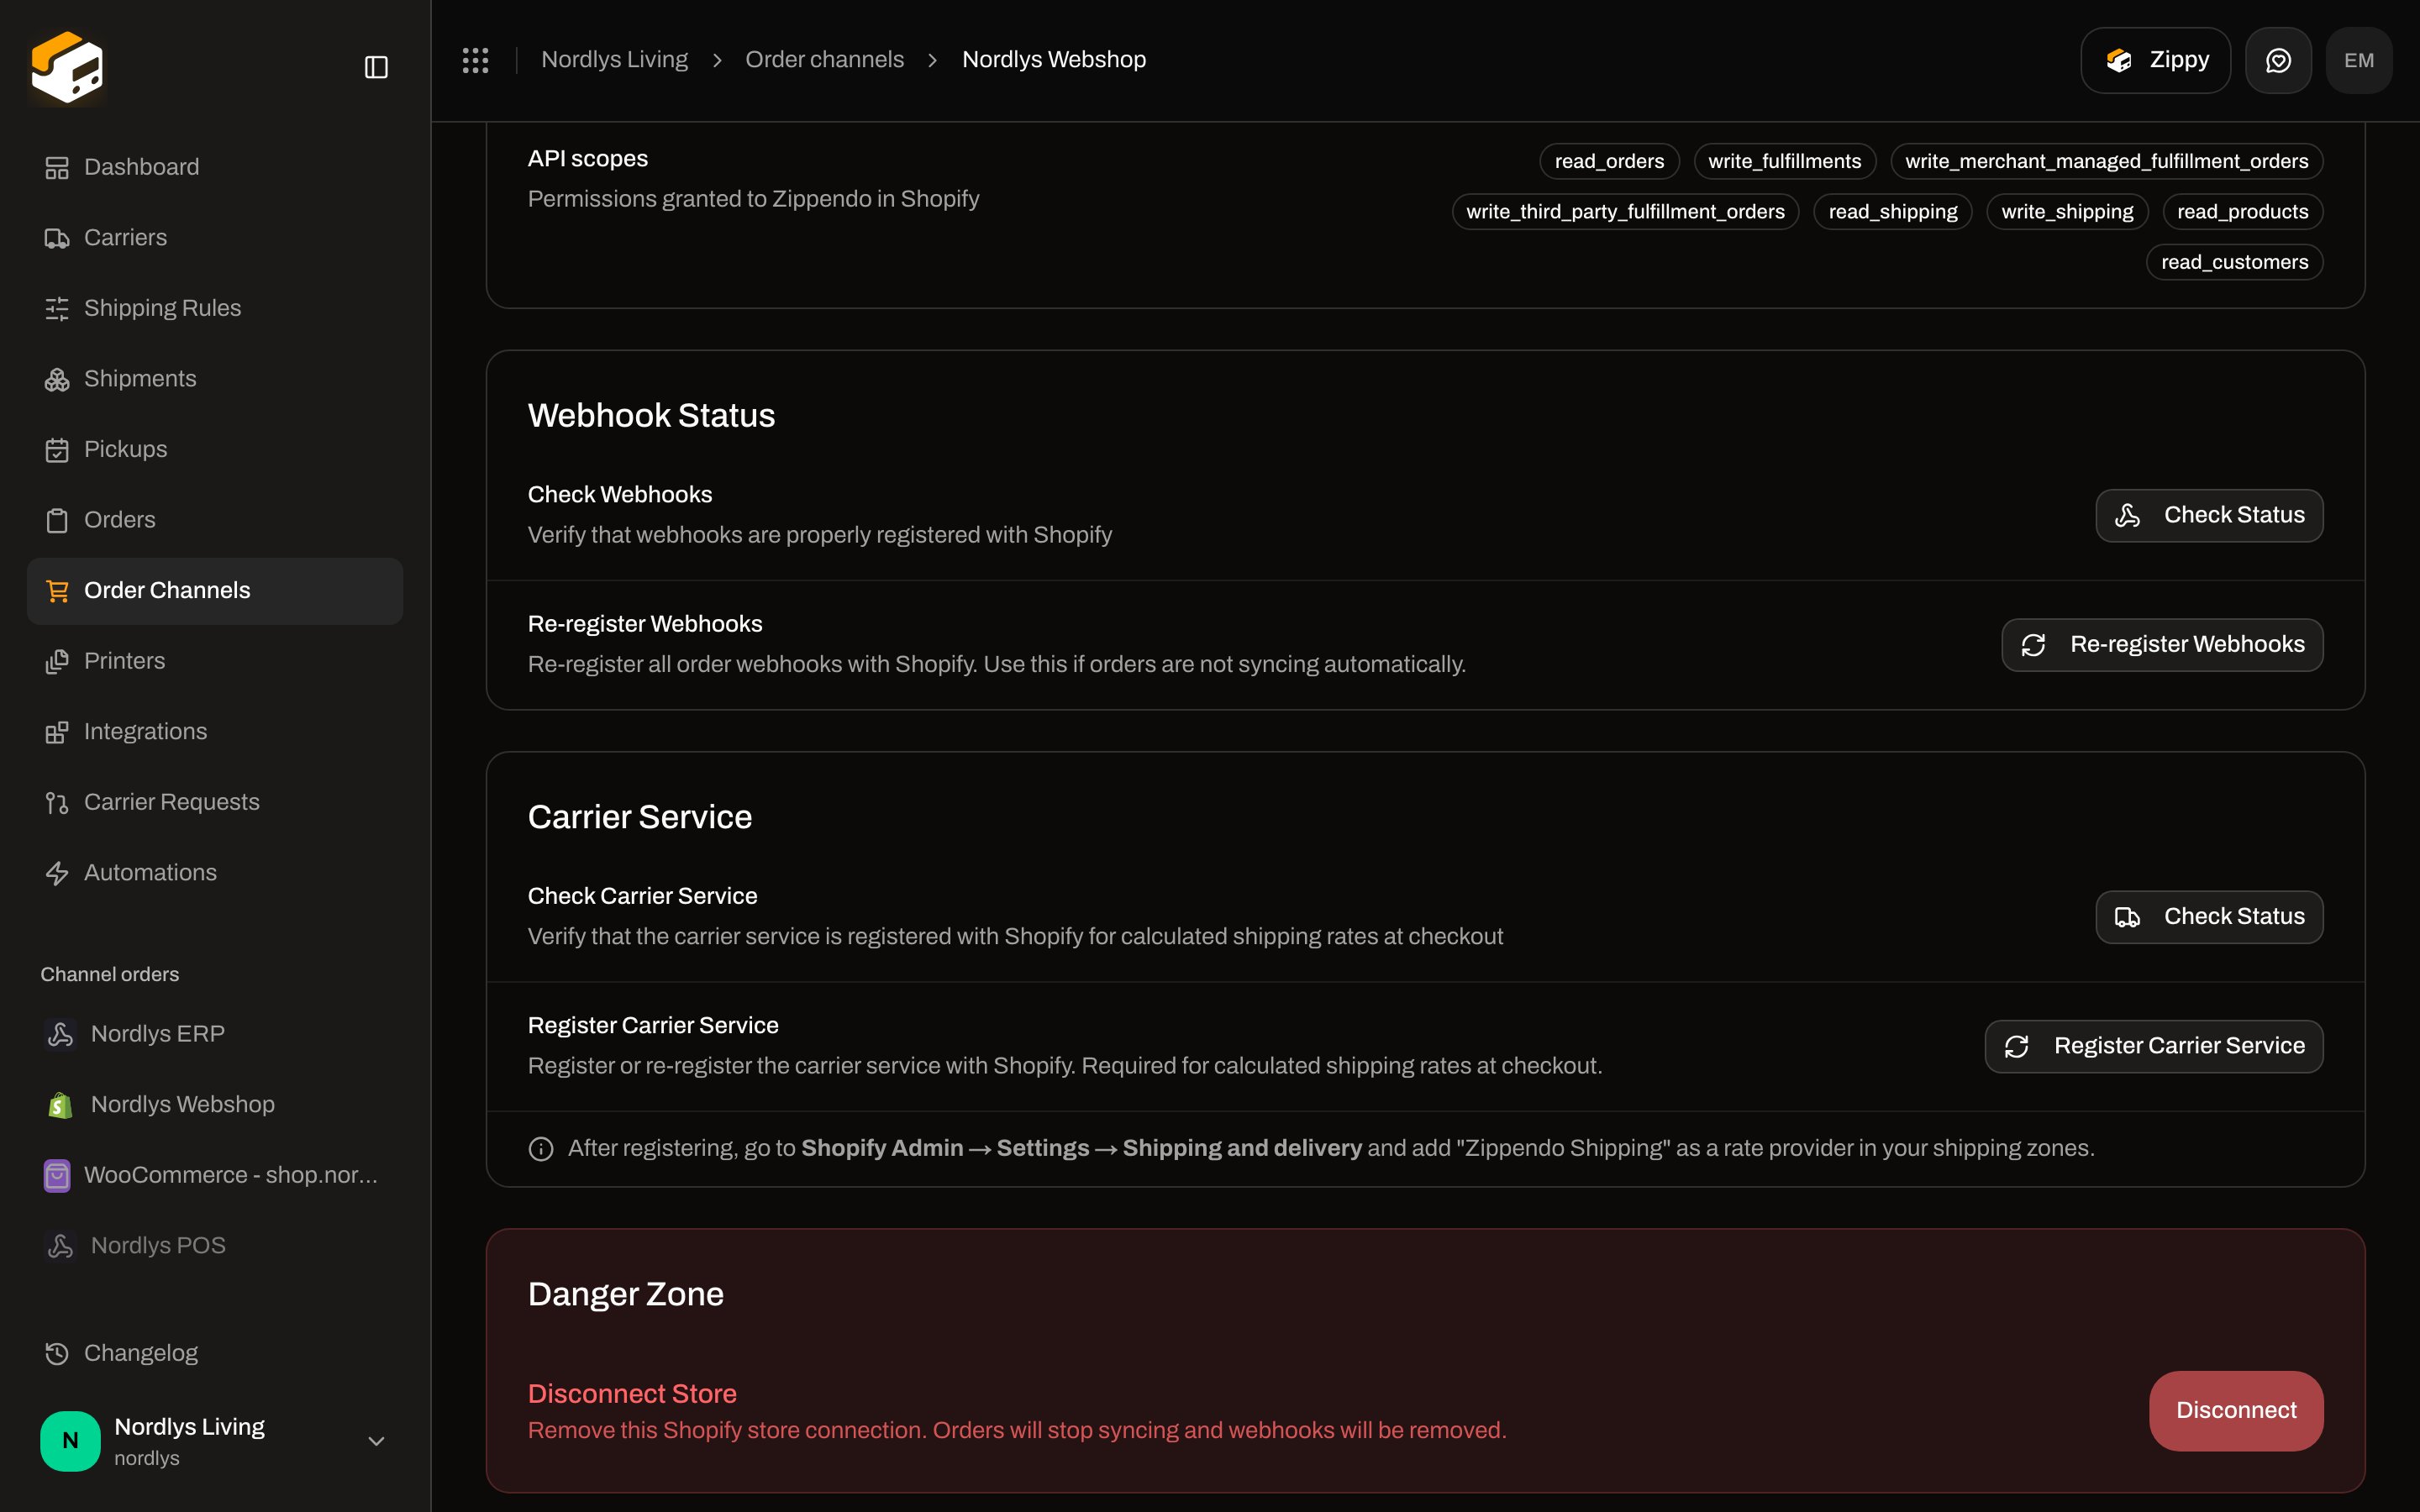Go to Orders page

point(215,520)
